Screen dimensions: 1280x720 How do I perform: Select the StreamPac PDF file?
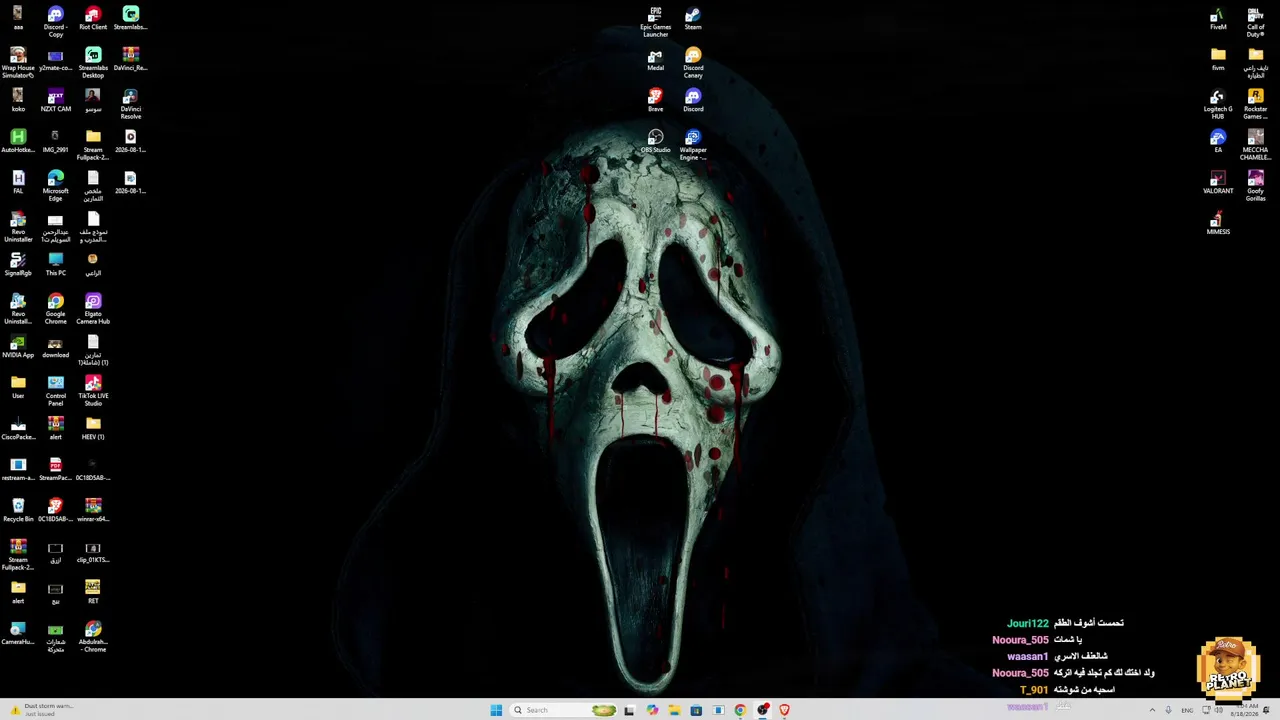pos(56,469)
